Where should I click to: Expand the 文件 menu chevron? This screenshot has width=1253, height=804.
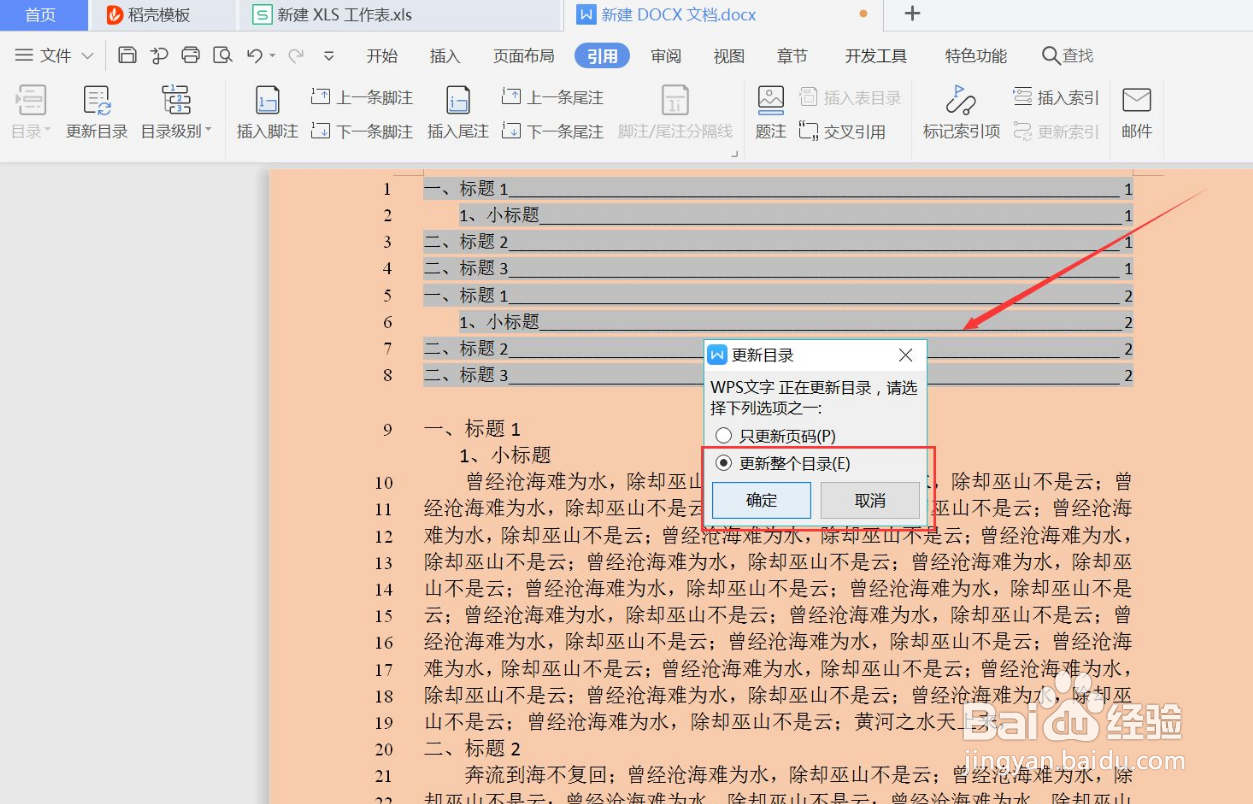(86, 55)
